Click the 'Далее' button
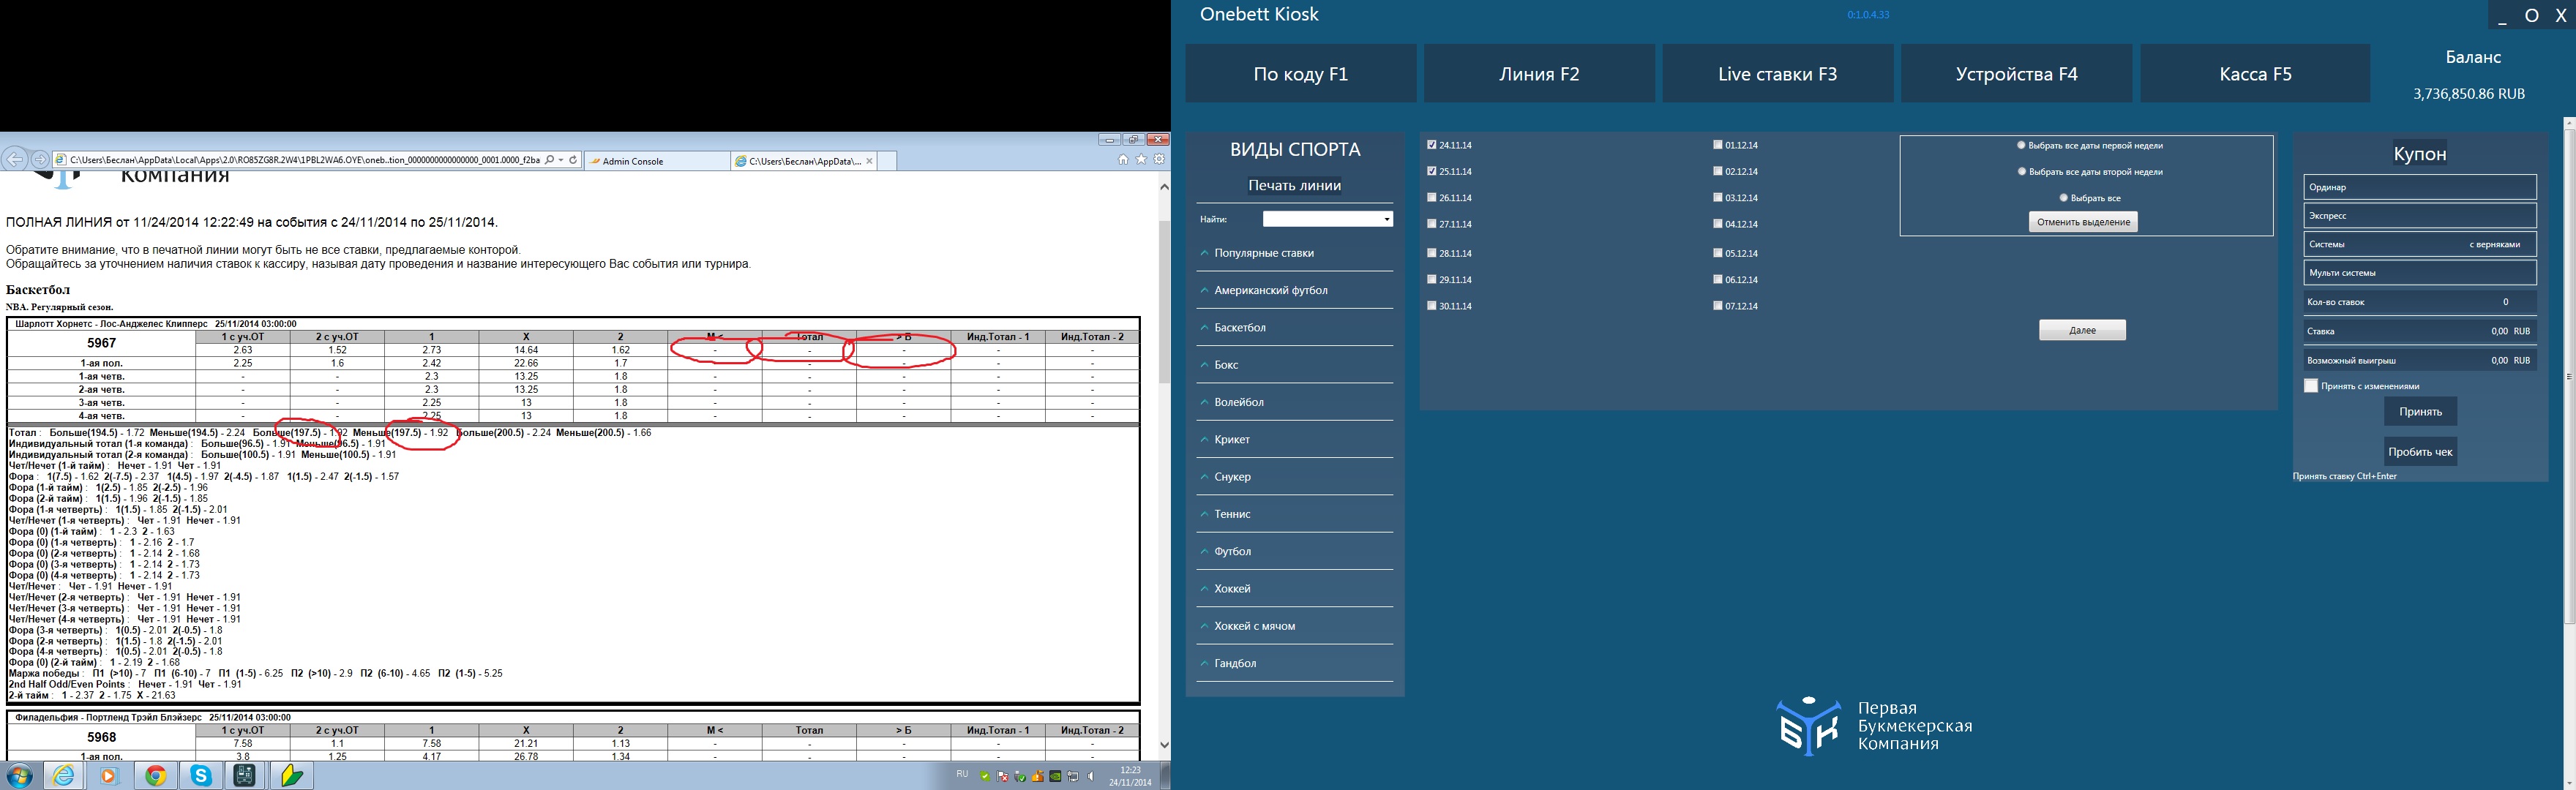This screenshot has height=790, width=2576. pyautogui.click(x=2082, y=330)
